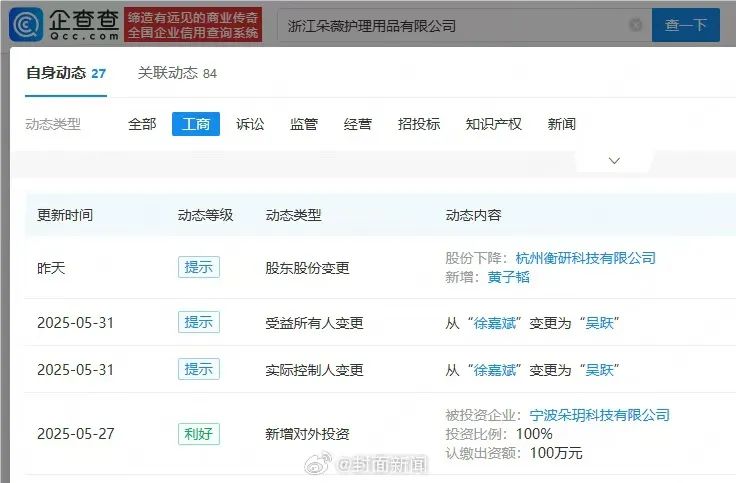Open 宁波朵玥科技有限公司 company link

pos(599,415)
